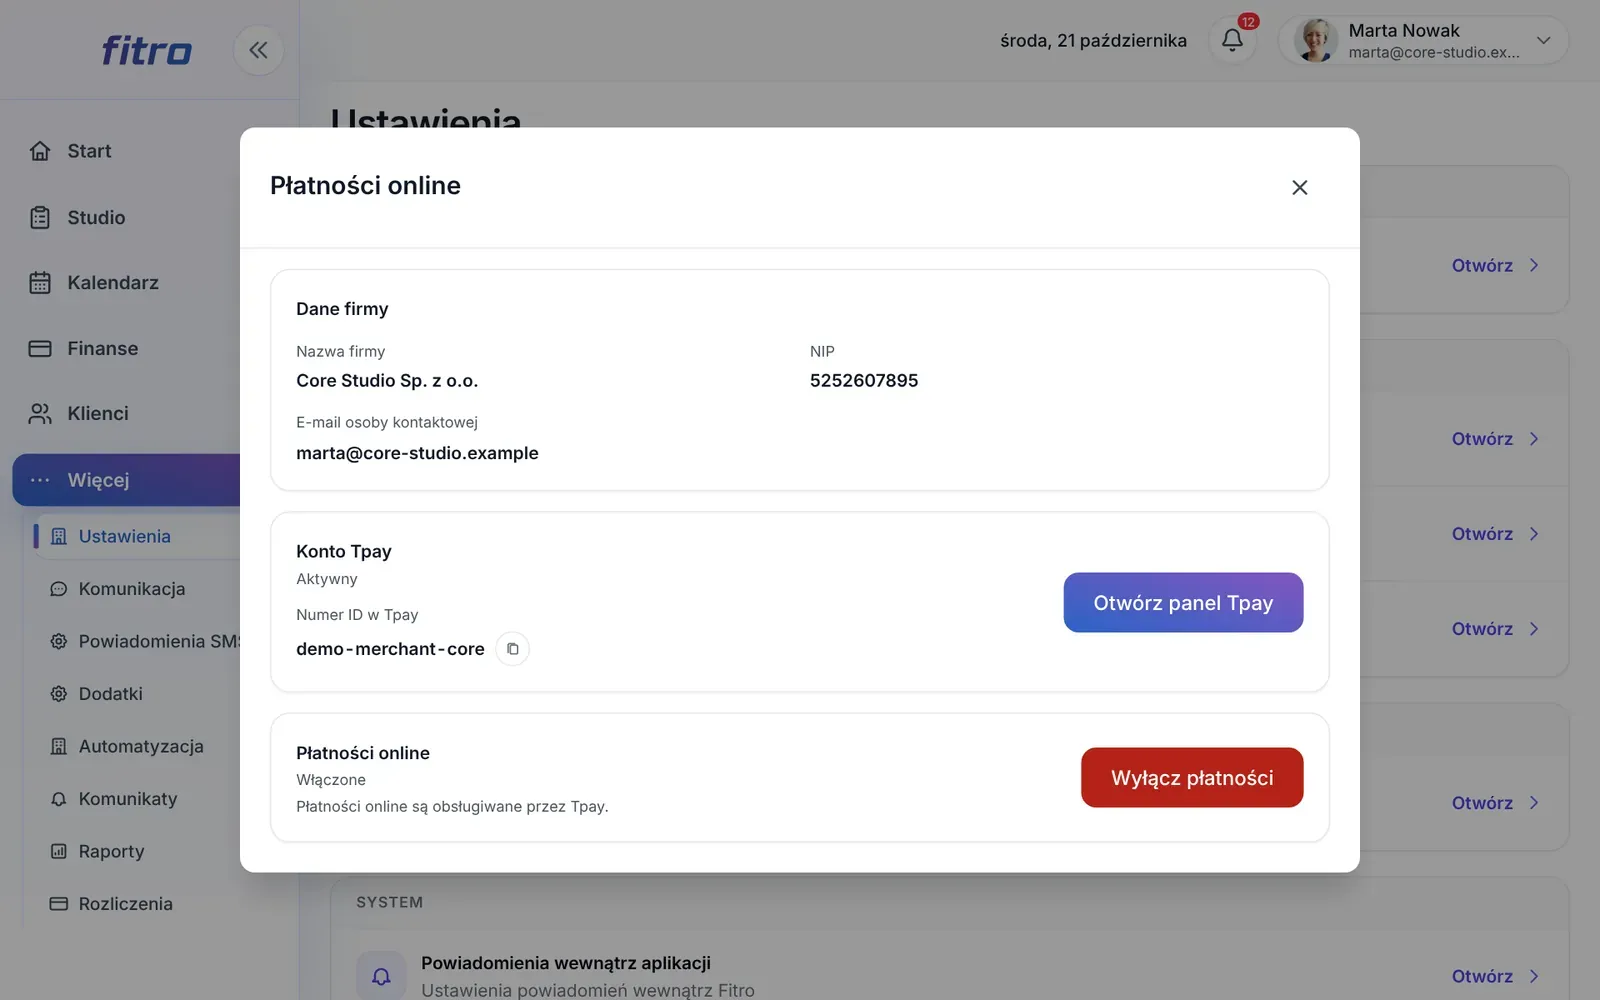
Task: Click merchant ID demo-merchant-core text
Action: tap(390, 649)
